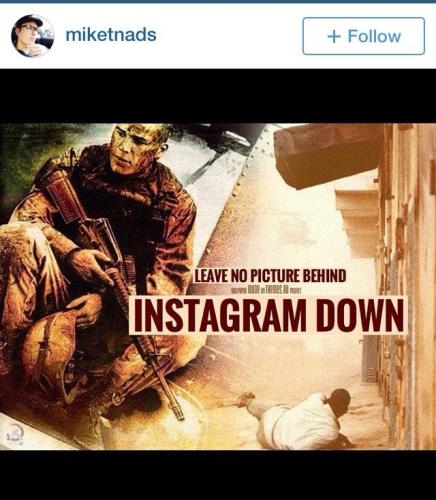The image size is (436, 500).
Task: Click the black letterbox bar below the poster
Action: point(218,475)
